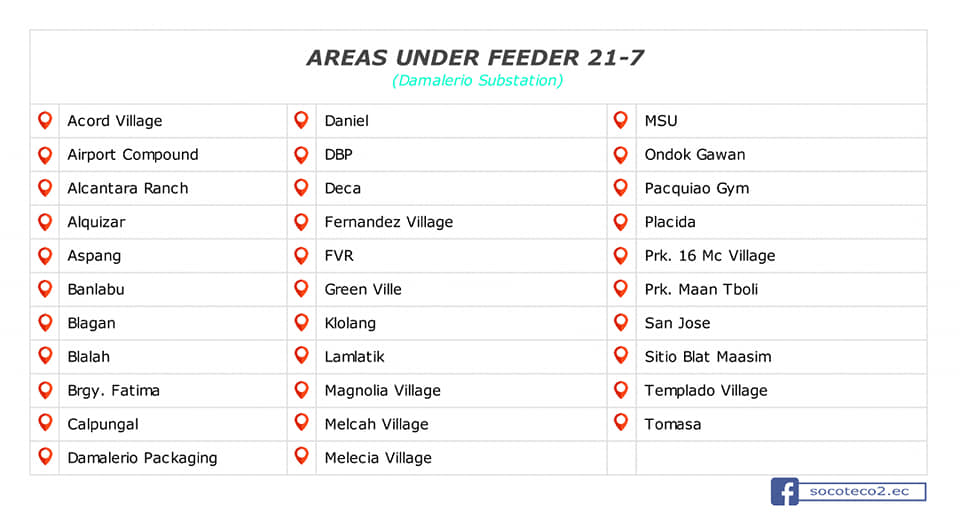This screenshot has height=530, width=960.
Task: Click the location pin next to Daniel
Action: coord(301,120)
